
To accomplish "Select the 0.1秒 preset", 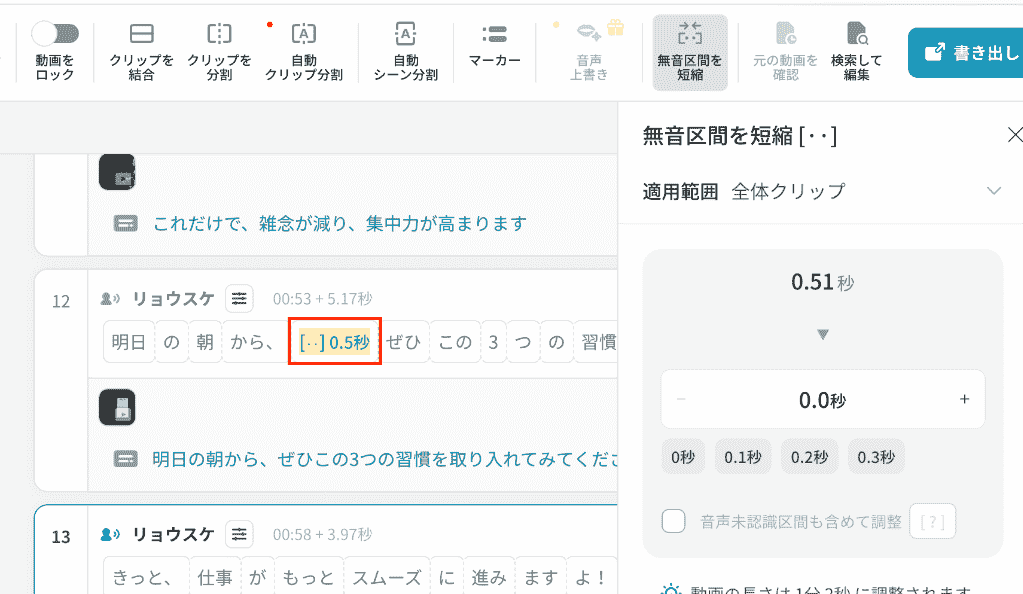I will coord(743,457).
